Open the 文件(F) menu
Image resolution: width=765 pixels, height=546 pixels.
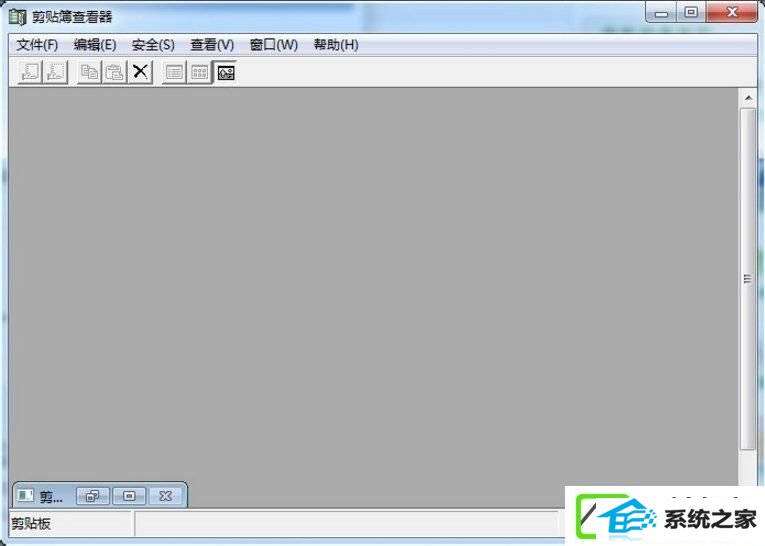[x=37, y=45]
